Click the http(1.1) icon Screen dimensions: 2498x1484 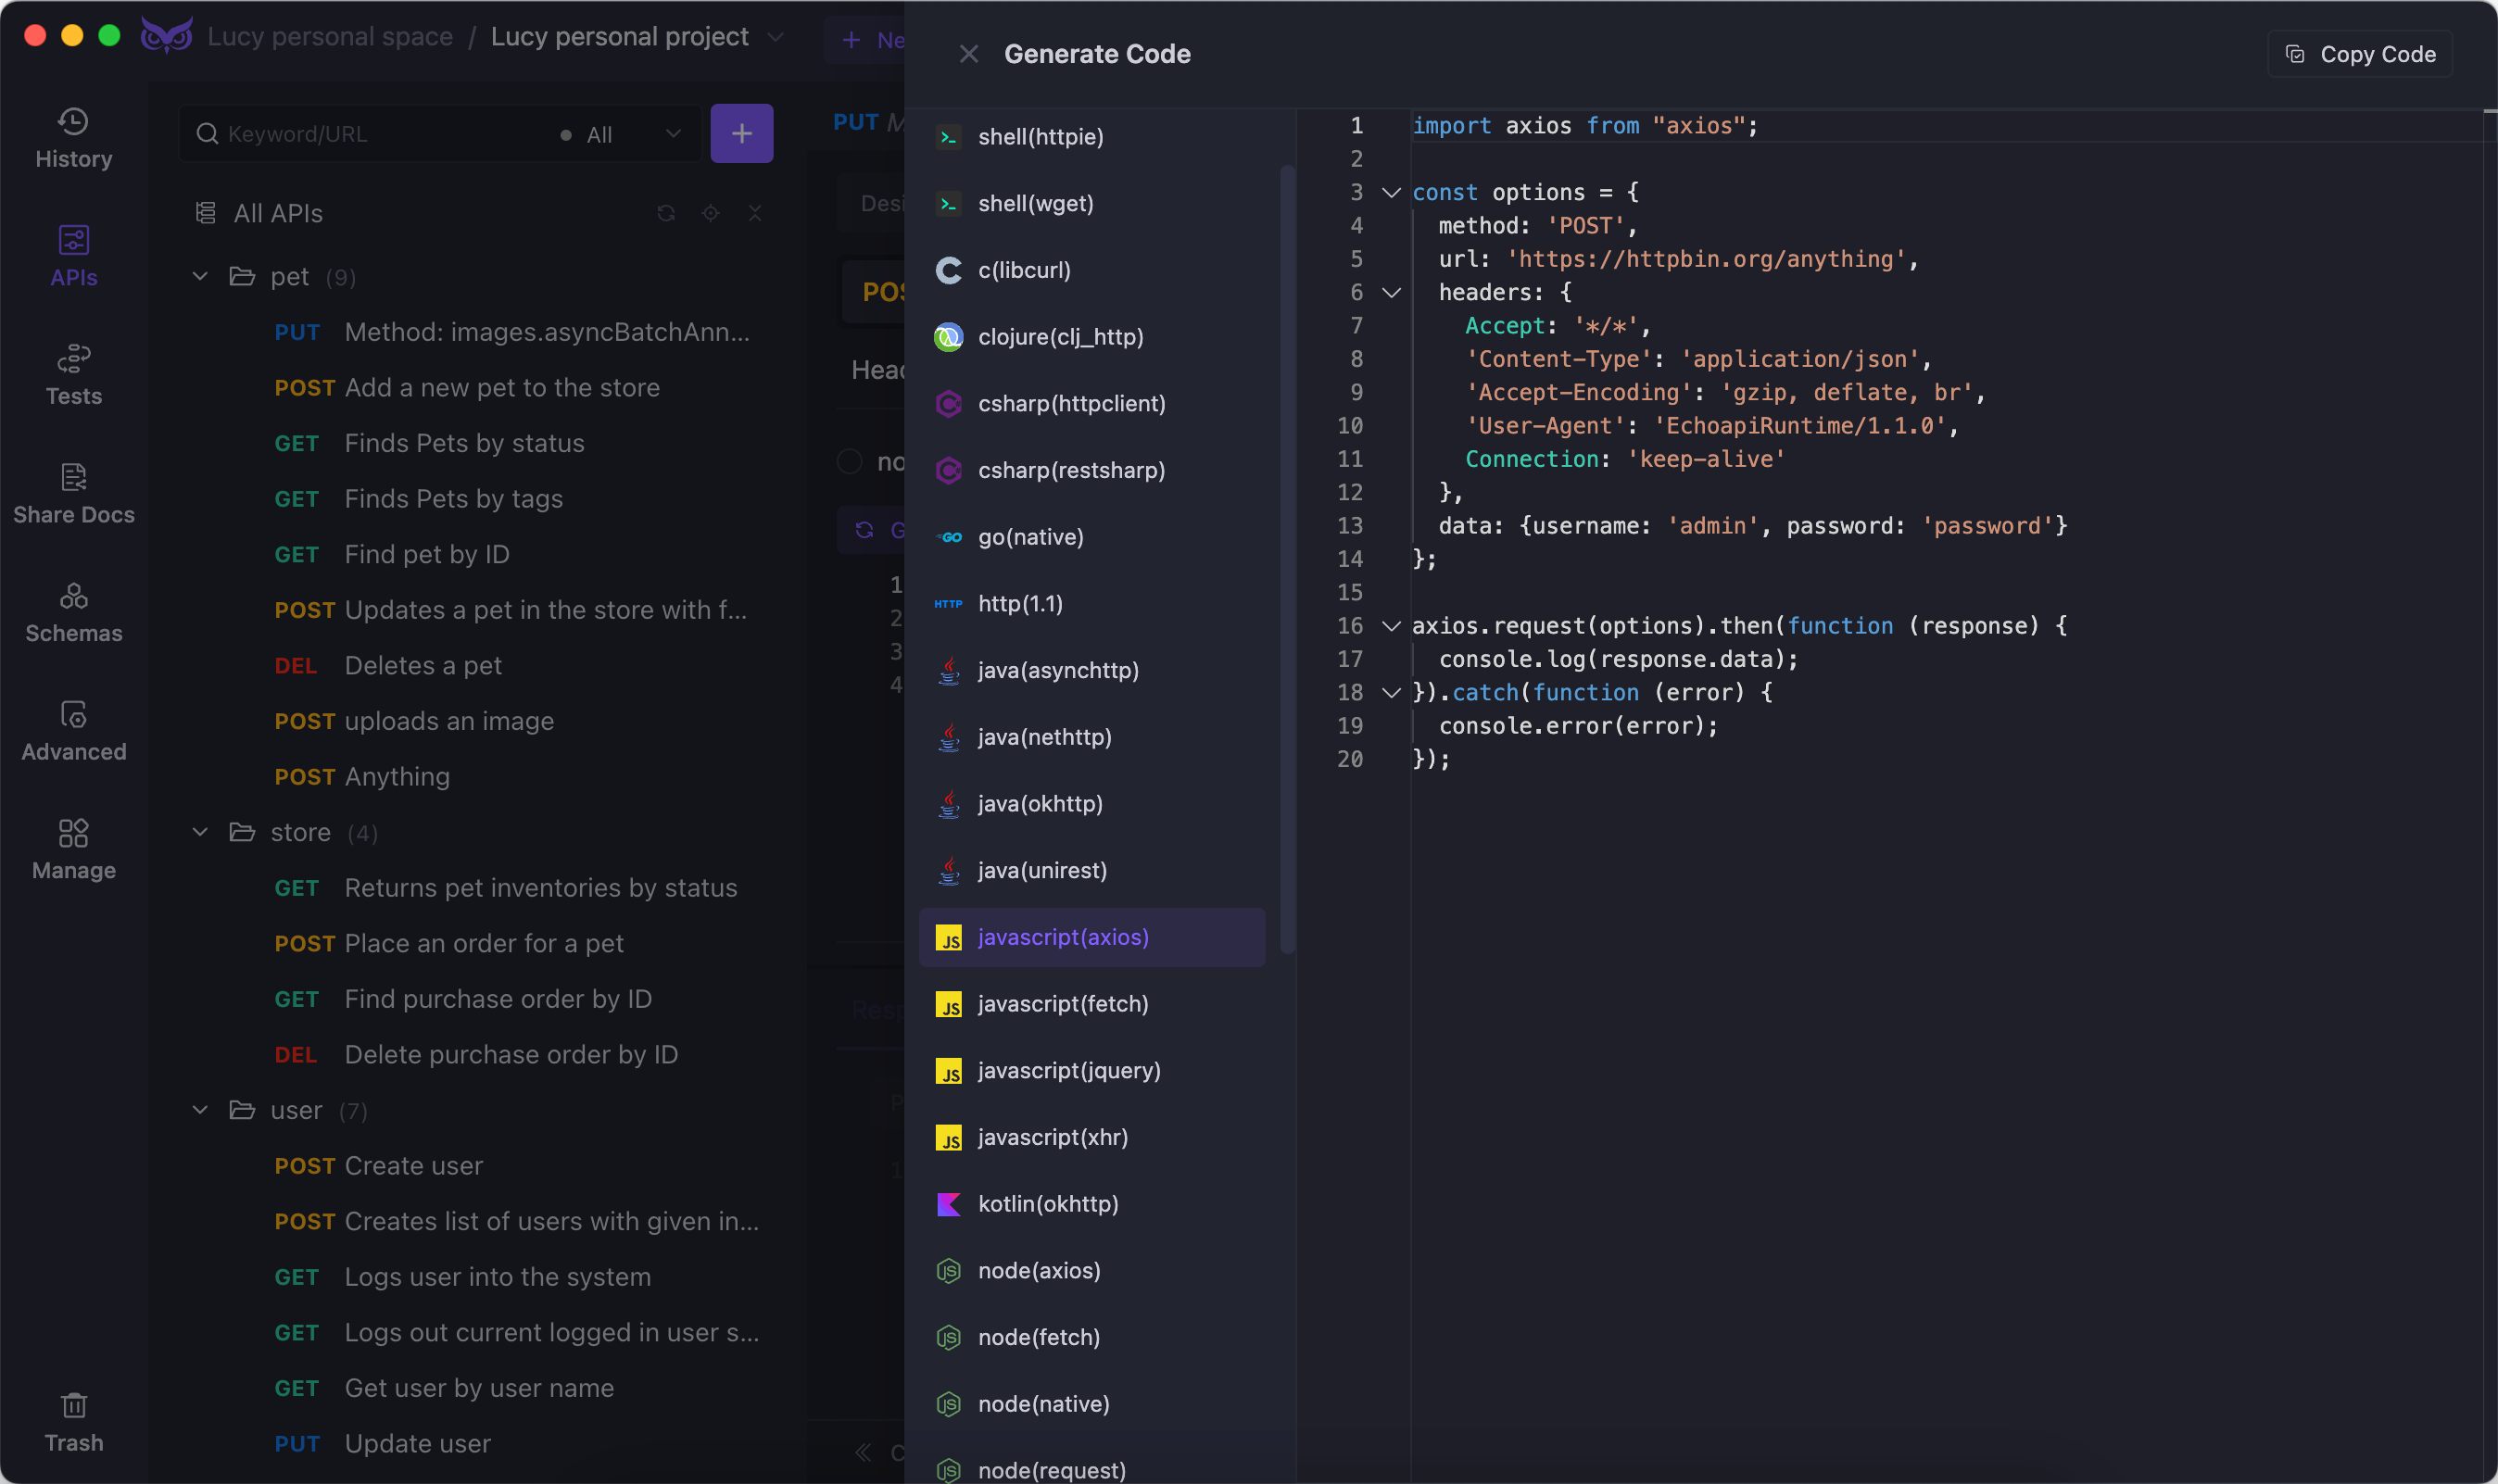pos(948,604)
